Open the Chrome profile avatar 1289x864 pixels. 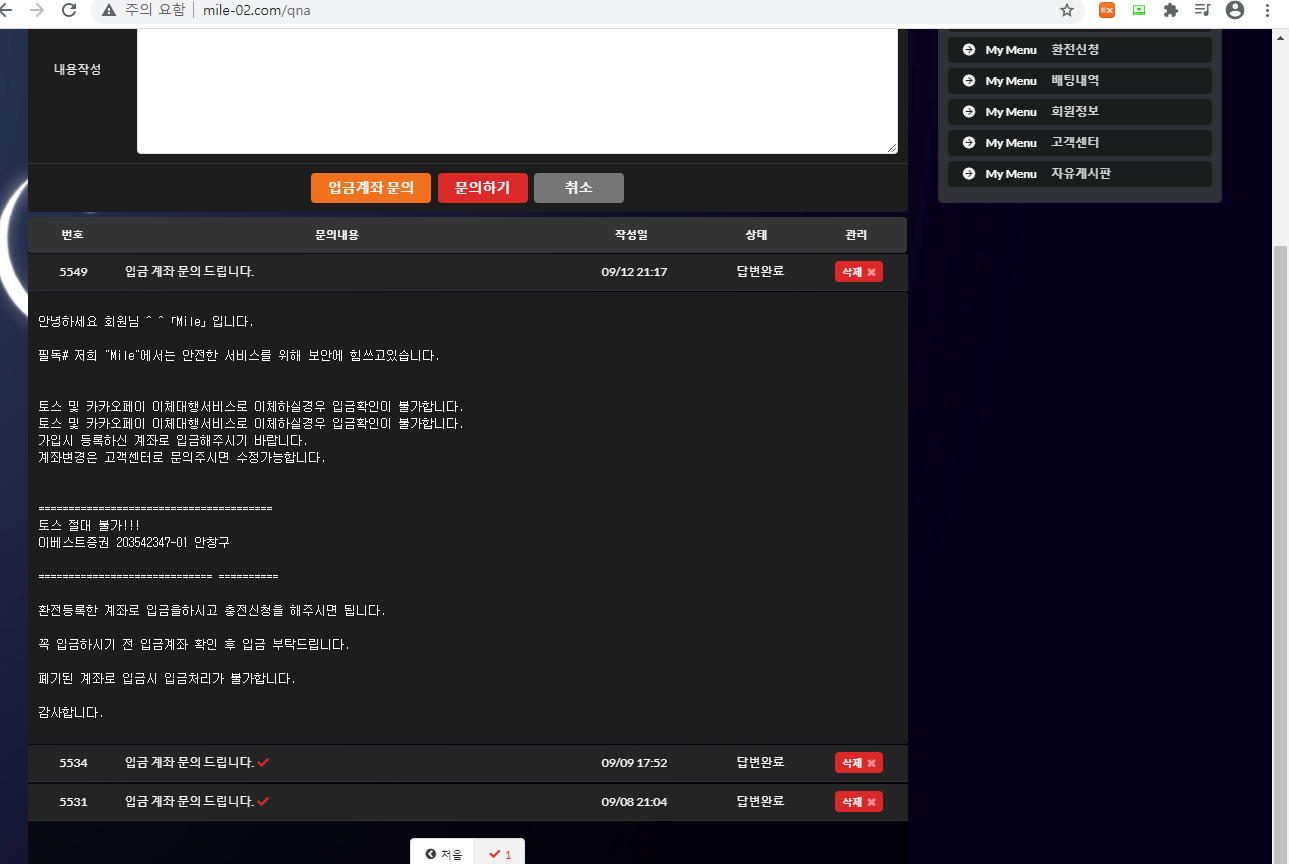click(1235, 10)
